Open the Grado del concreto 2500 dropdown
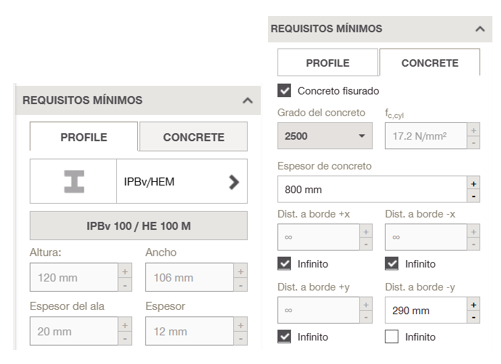This screenshot has height=364, width=501. (x=325, y=136)
